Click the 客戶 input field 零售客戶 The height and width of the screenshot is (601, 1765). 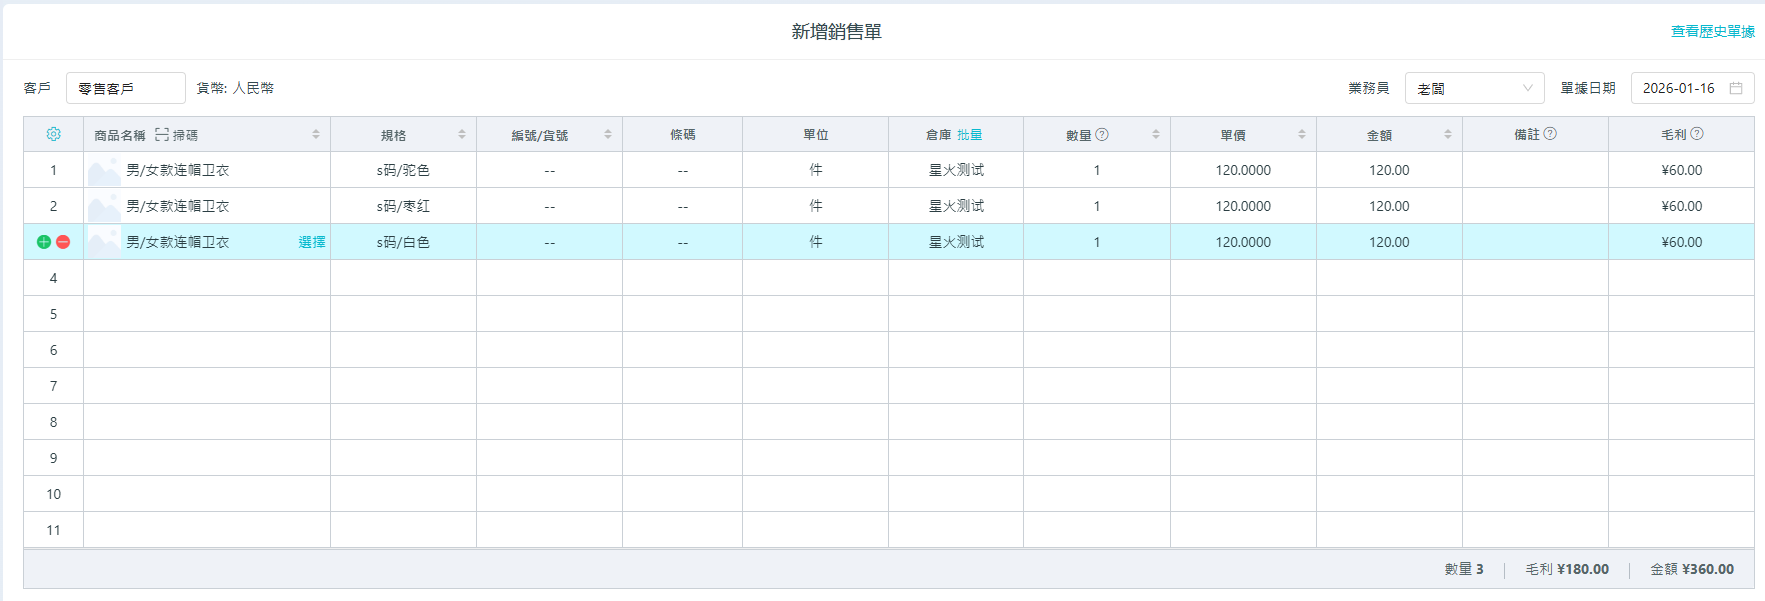[x=126, y=88]
